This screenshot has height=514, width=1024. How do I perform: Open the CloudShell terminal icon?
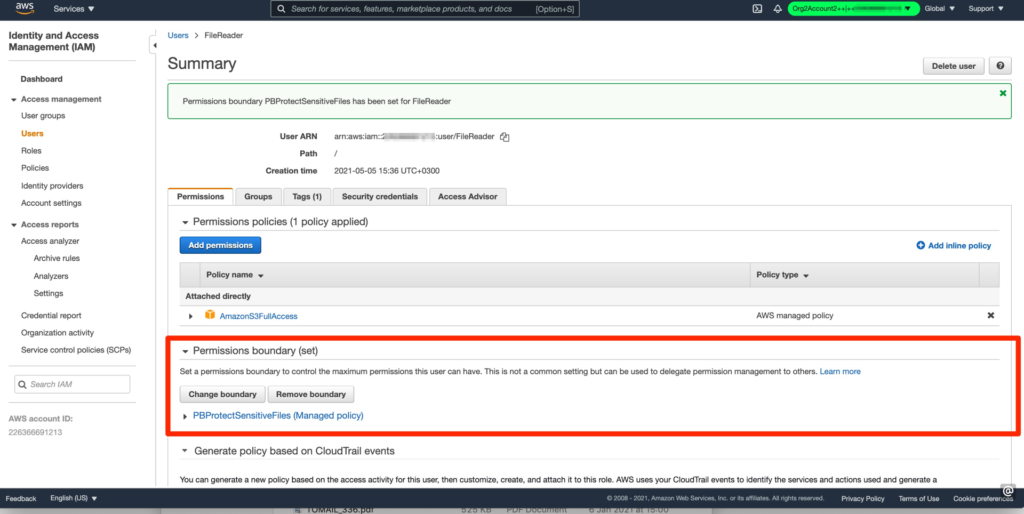click(x=758, y=9)
